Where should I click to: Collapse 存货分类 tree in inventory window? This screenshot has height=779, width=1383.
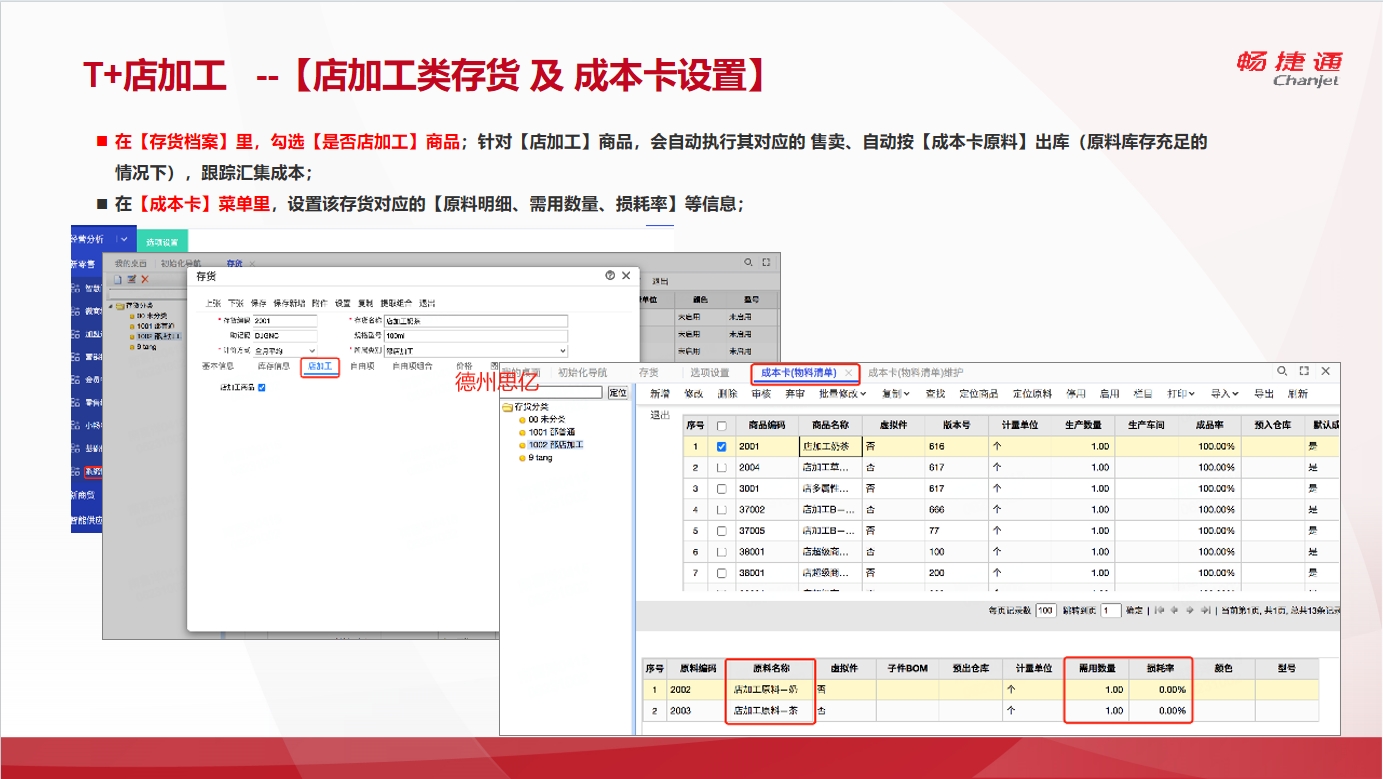pos(112,306)
